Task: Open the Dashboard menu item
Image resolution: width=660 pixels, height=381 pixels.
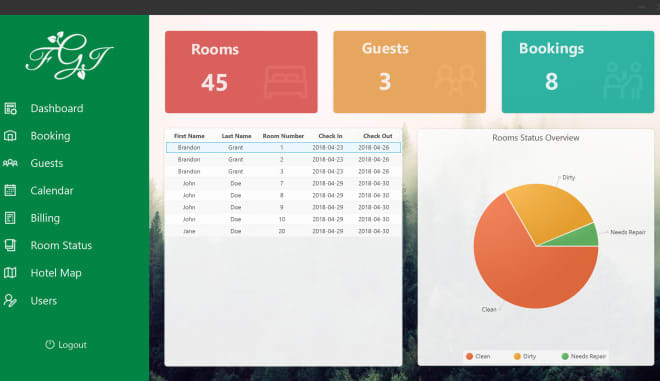Action: coord(57,109)
